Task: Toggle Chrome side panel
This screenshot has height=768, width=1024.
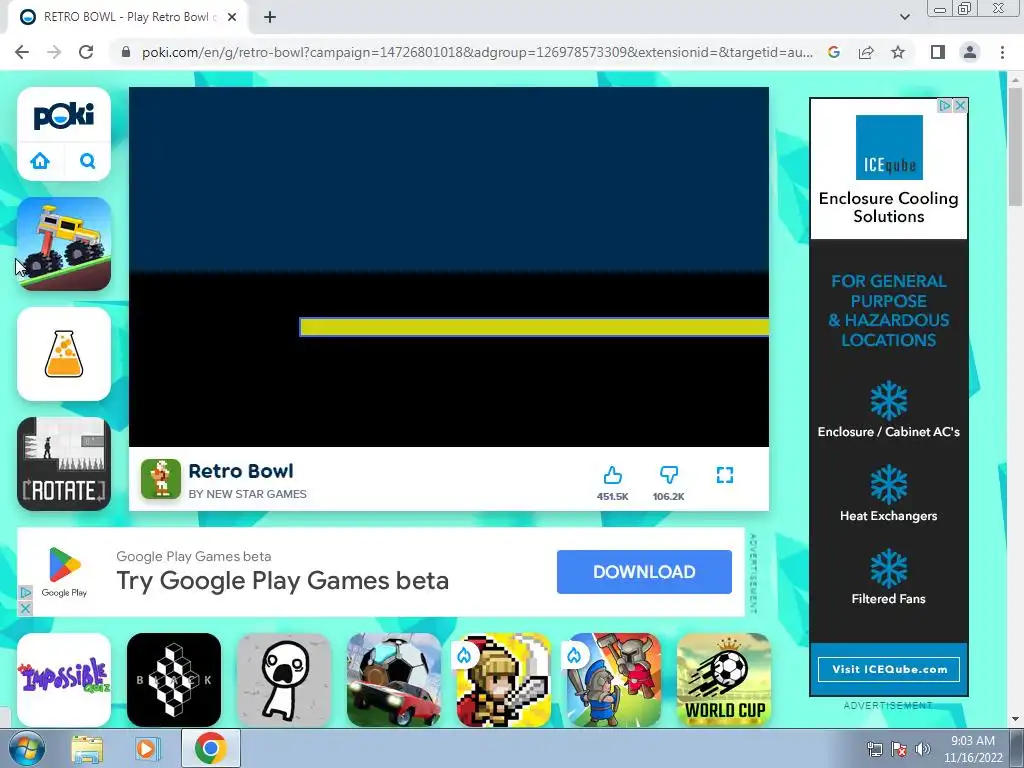Action: pyautogui.click(x=938, y=52)
